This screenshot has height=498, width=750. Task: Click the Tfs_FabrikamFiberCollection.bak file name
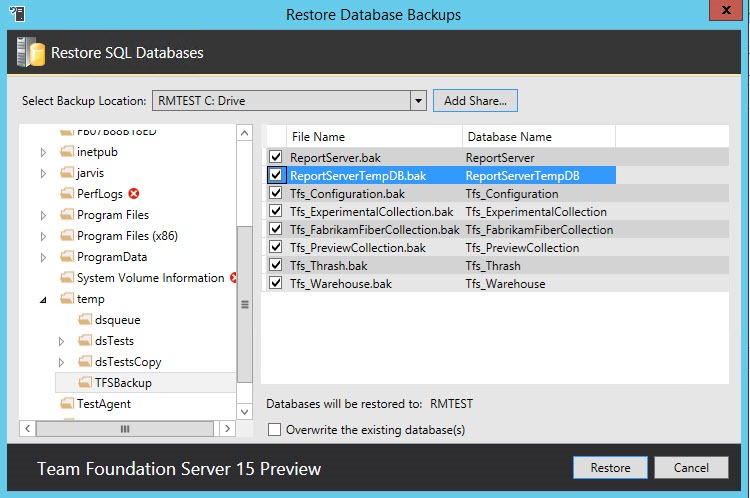tap(375, 230)
